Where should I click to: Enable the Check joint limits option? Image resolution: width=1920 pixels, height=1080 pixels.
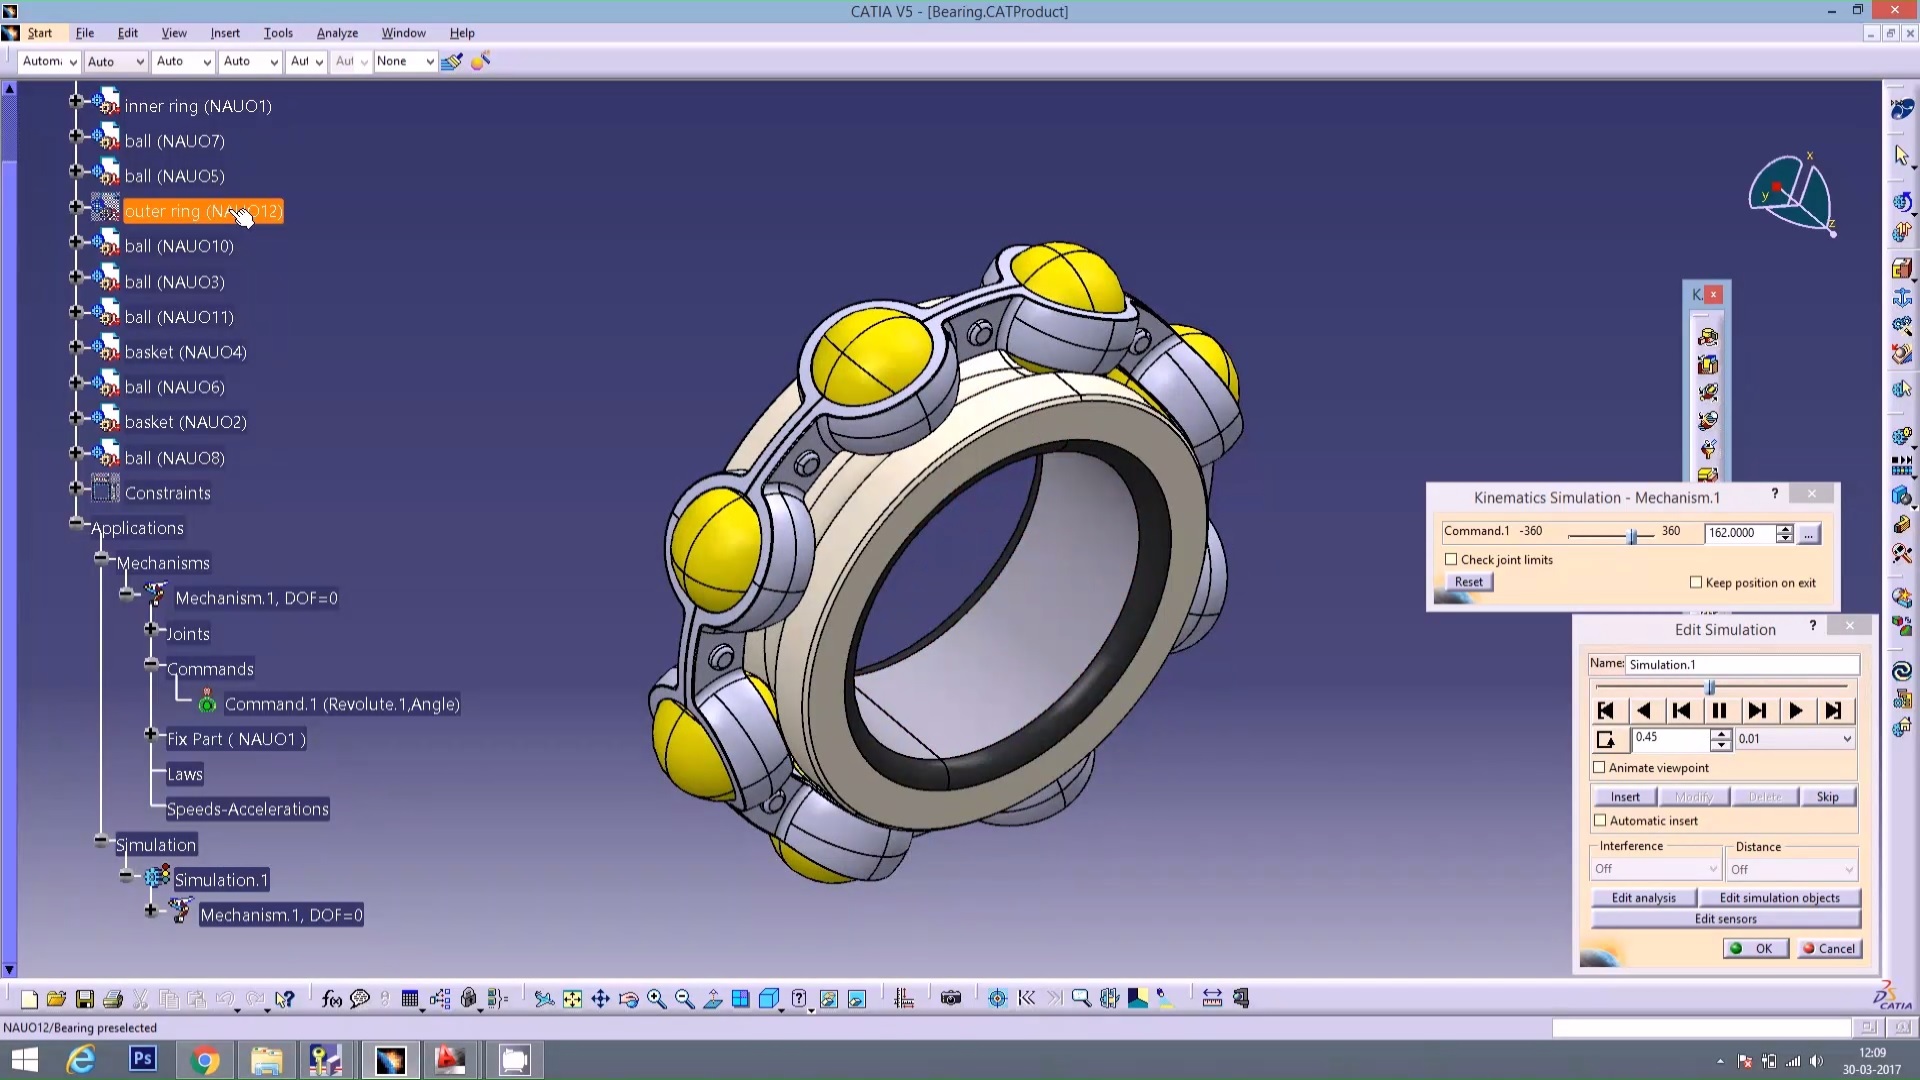(x=1452, y=559)
